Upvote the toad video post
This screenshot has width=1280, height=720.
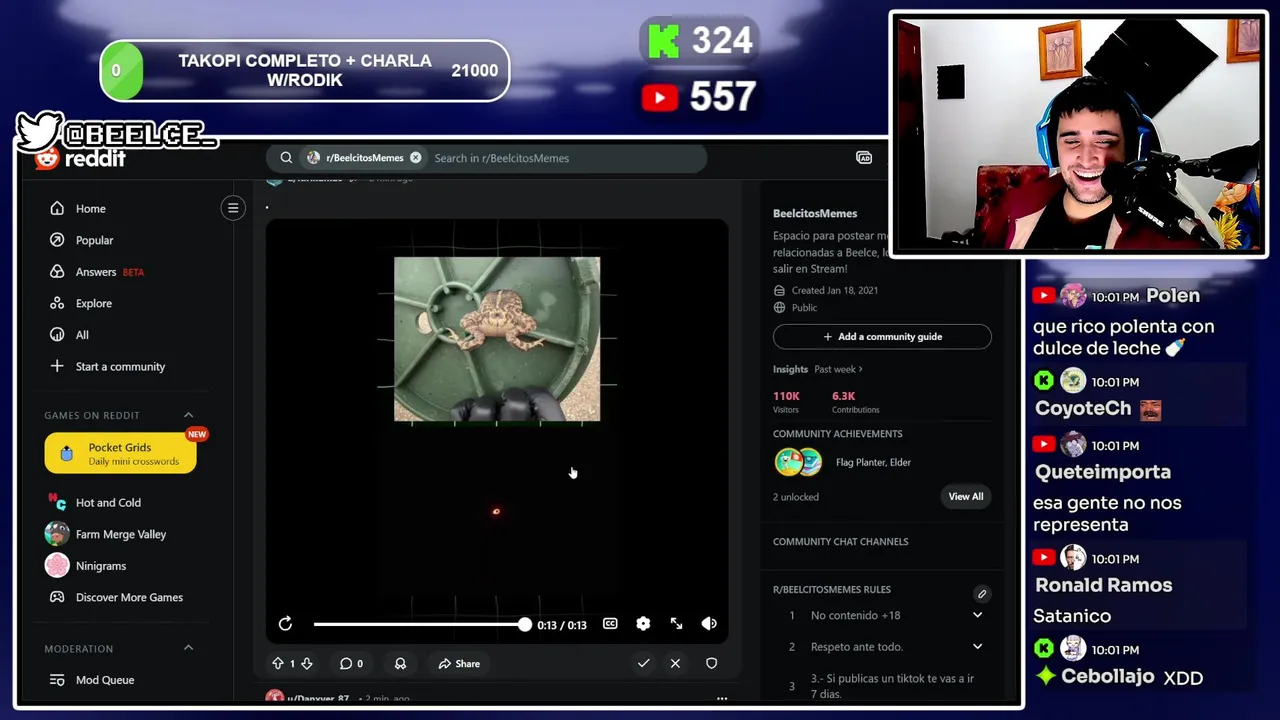point(278,663)
